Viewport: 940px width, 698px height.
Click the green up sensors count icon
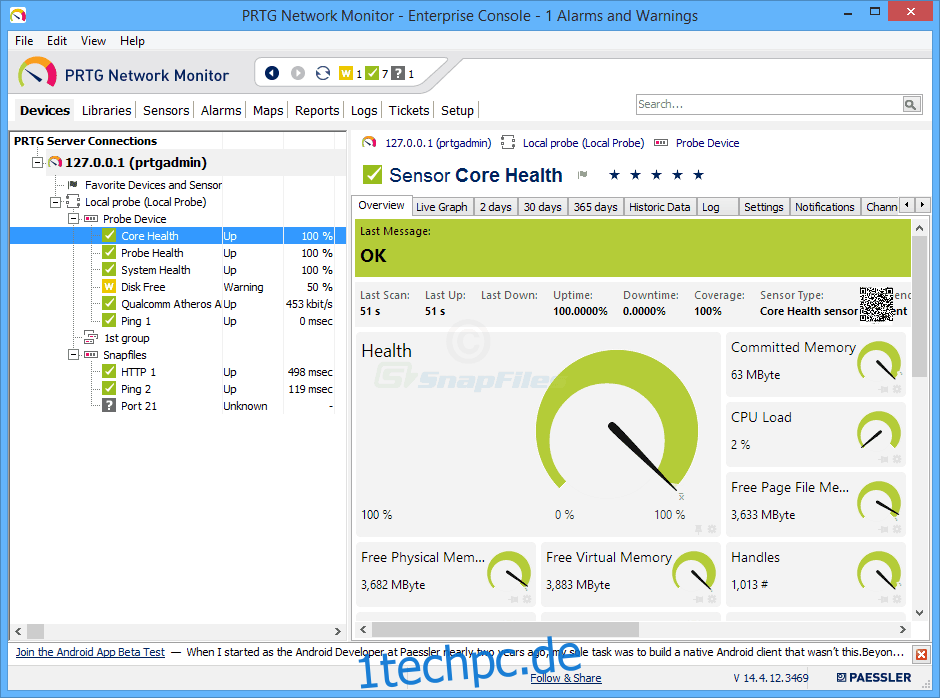[x=372, y=73]
